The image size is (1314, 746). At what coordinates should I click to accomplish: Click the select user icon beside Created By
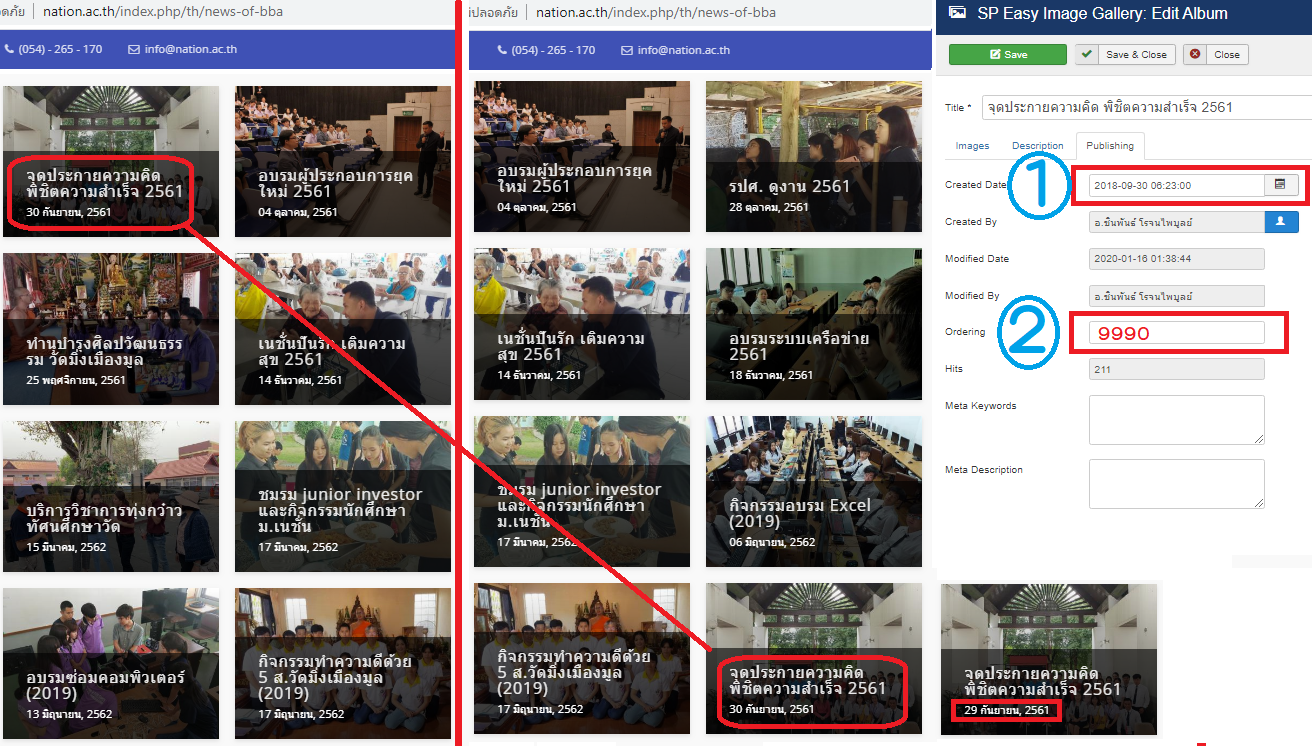[1281, 222]
